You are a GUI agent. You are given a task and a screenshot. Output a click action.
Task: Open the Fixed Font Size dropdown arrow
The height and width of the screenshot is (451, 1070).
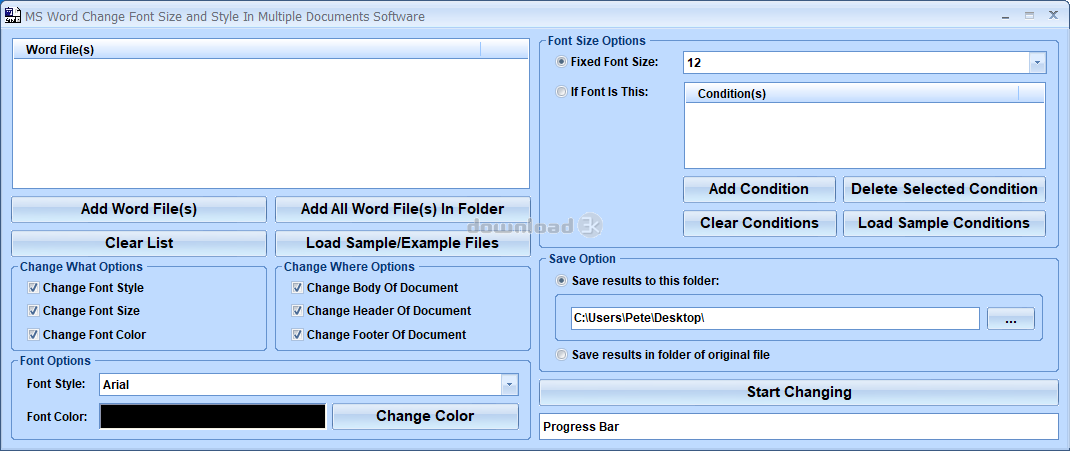coord(1037,63)
